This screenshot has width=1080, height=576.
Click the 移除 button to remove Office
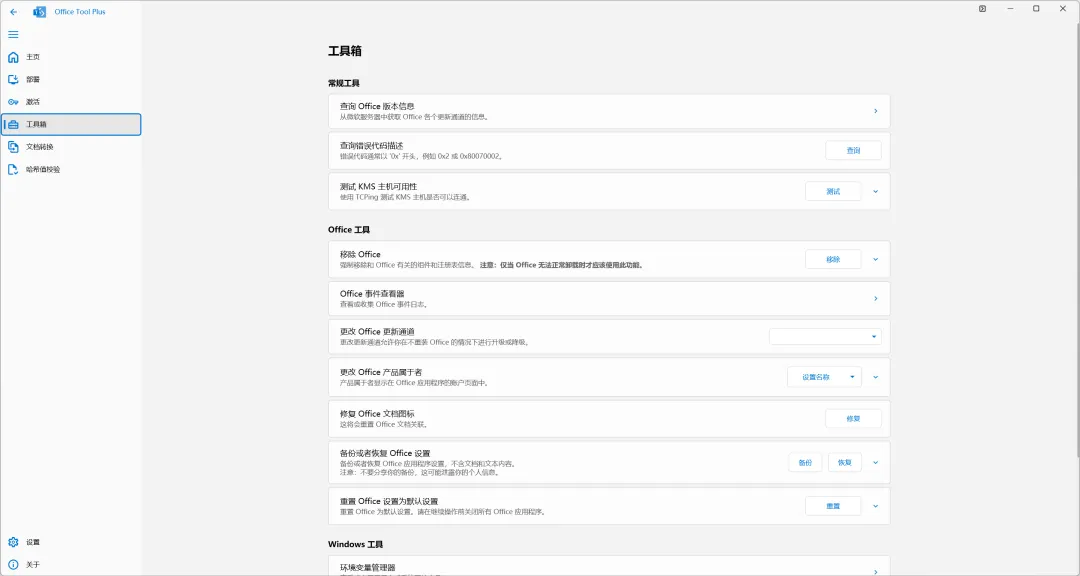point(833,260)
